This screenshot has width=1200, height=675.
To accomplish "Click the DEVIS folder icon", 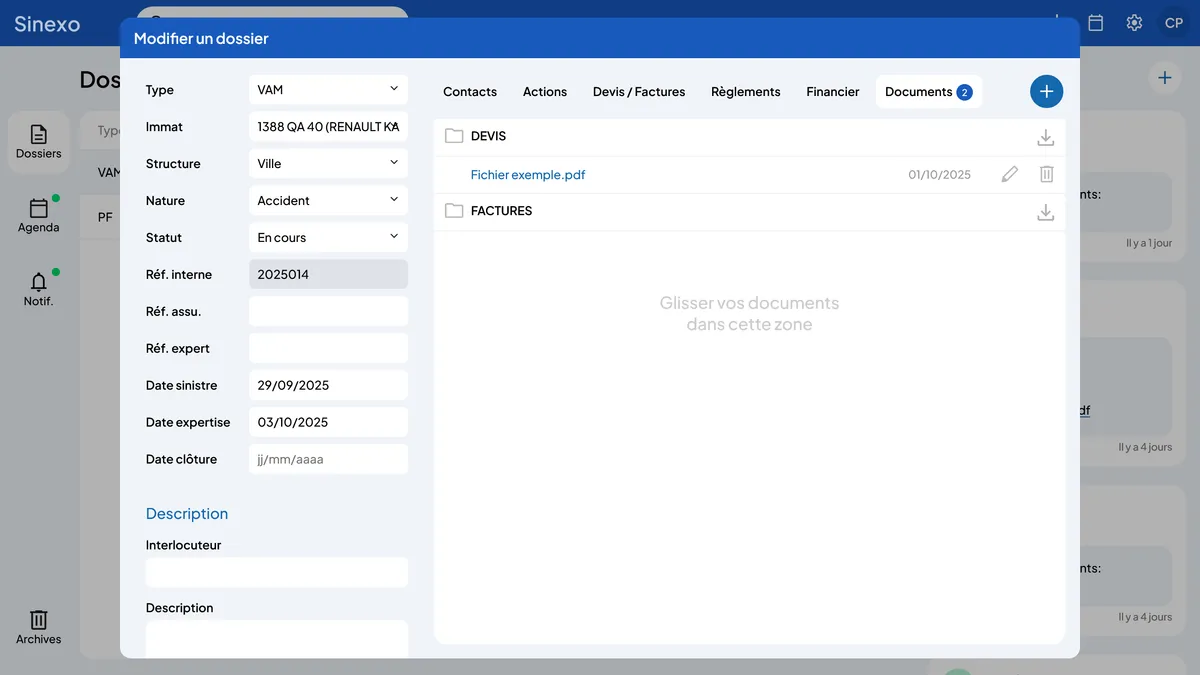I will pos(454,136).
